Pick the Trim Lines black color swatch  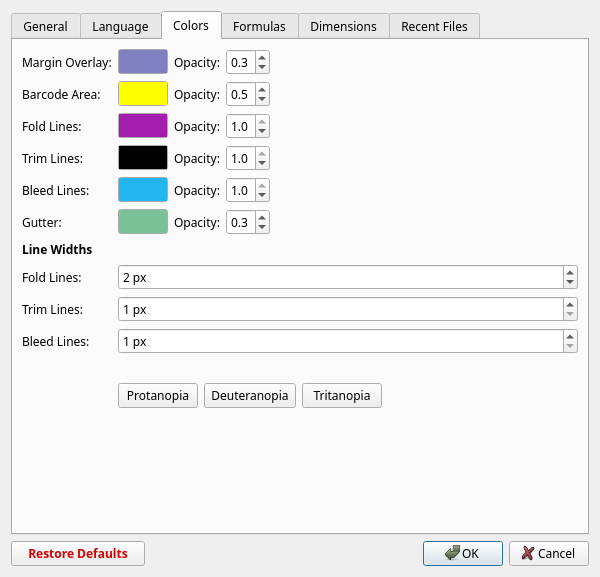coord(143,159)
